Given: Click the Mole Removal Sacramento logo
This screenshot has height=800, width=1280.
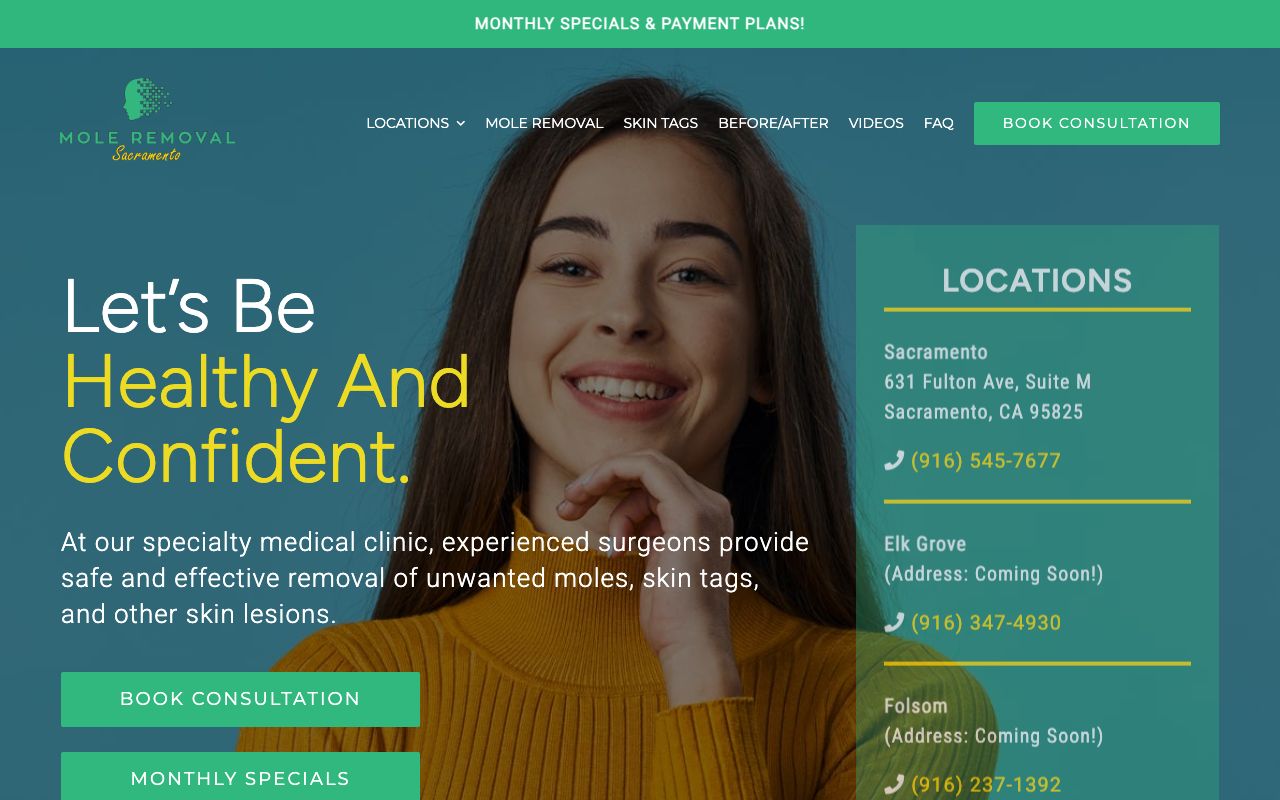Looking at the screenshot, I should point(148,120).
